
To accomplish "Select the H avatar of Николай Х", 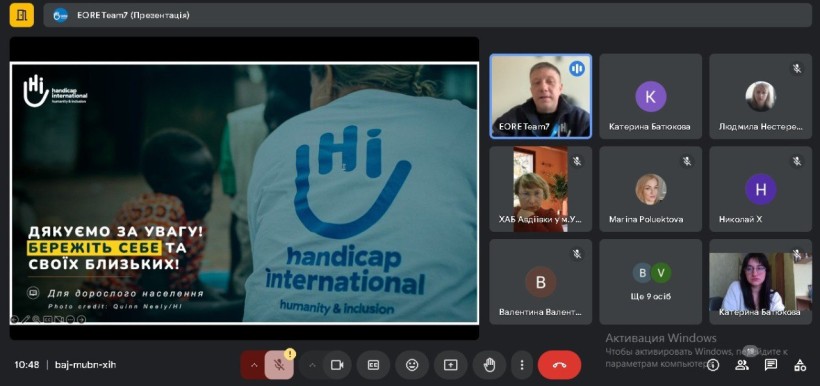I will [760, 189].
